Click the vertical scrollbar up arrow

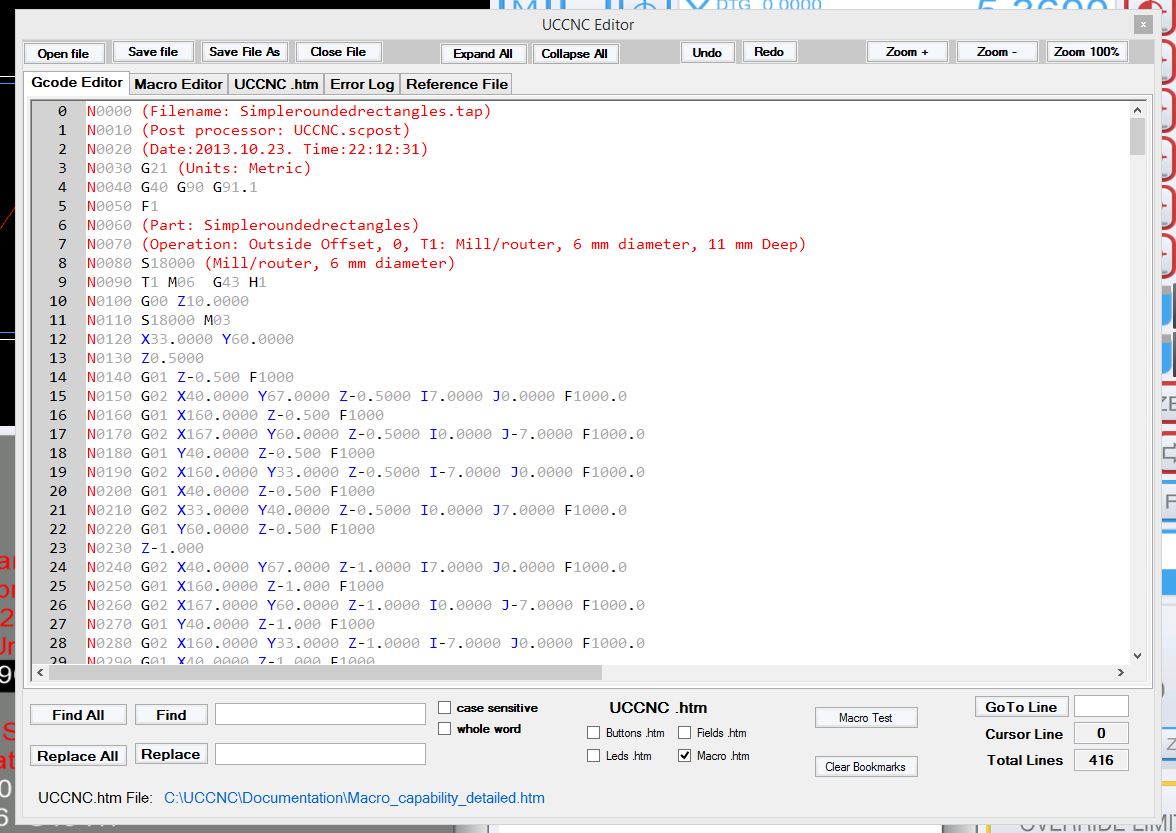click(1137, 110)
